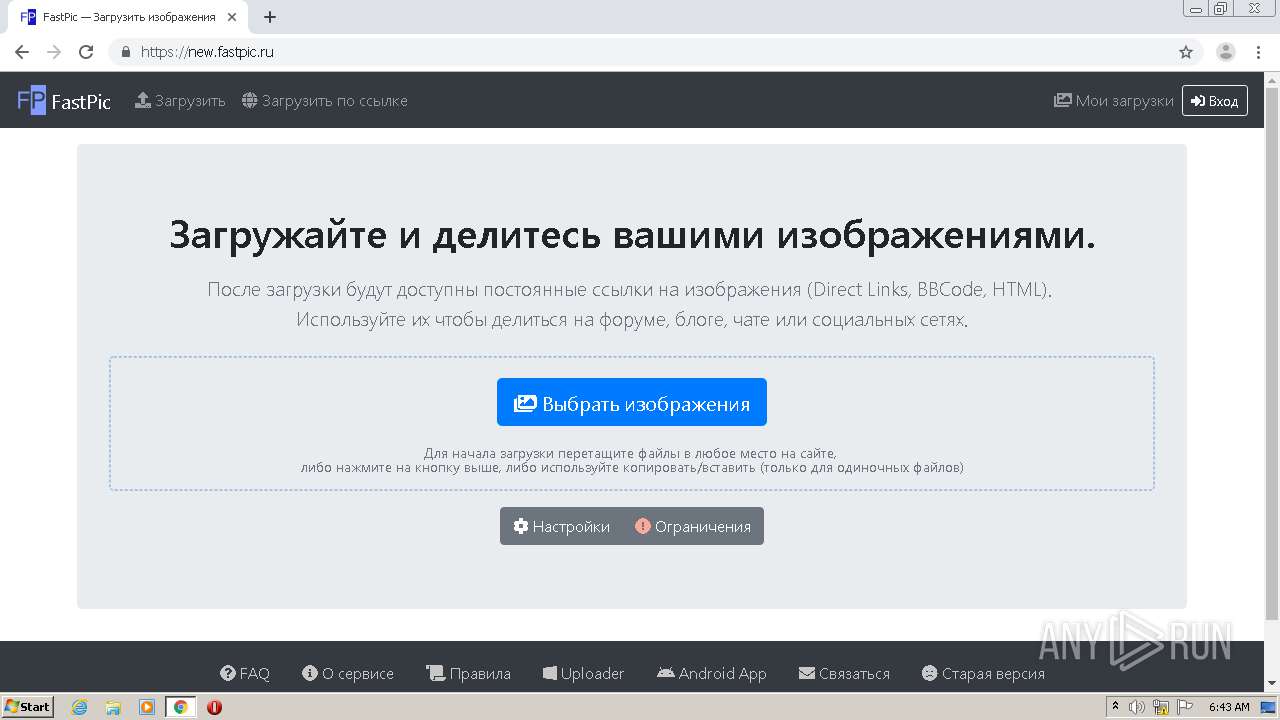
Task: Open volume control tray icon
Action: 1137,707
